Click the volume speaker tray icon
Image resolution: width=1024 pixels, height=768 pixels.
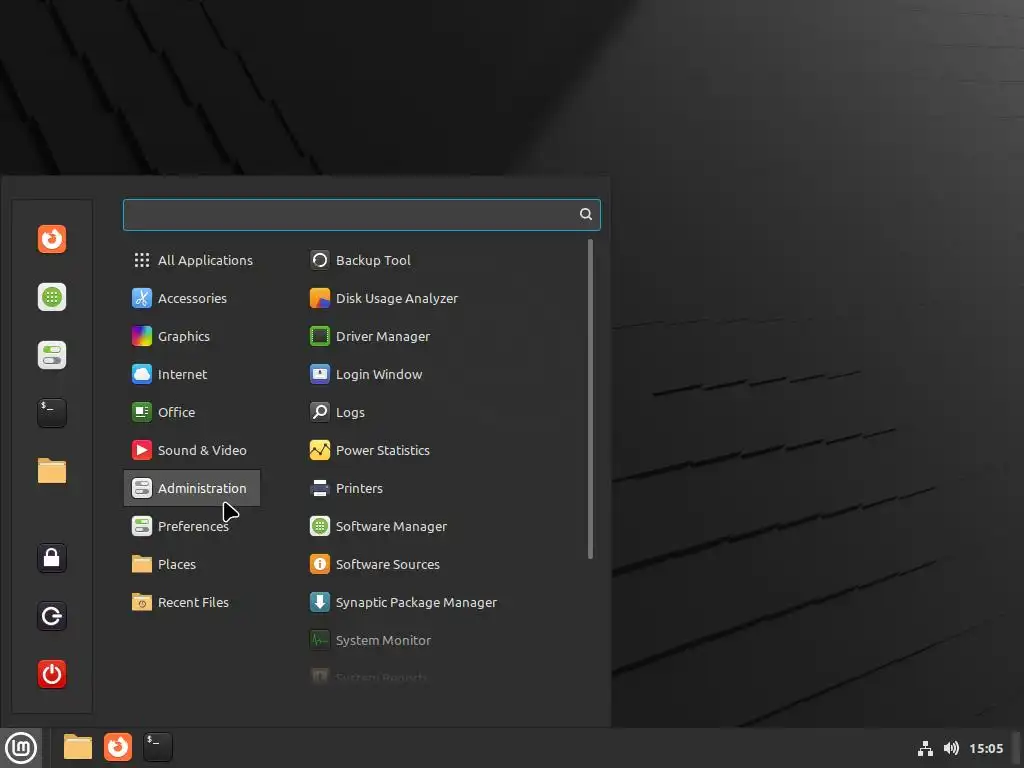(952, 748)
